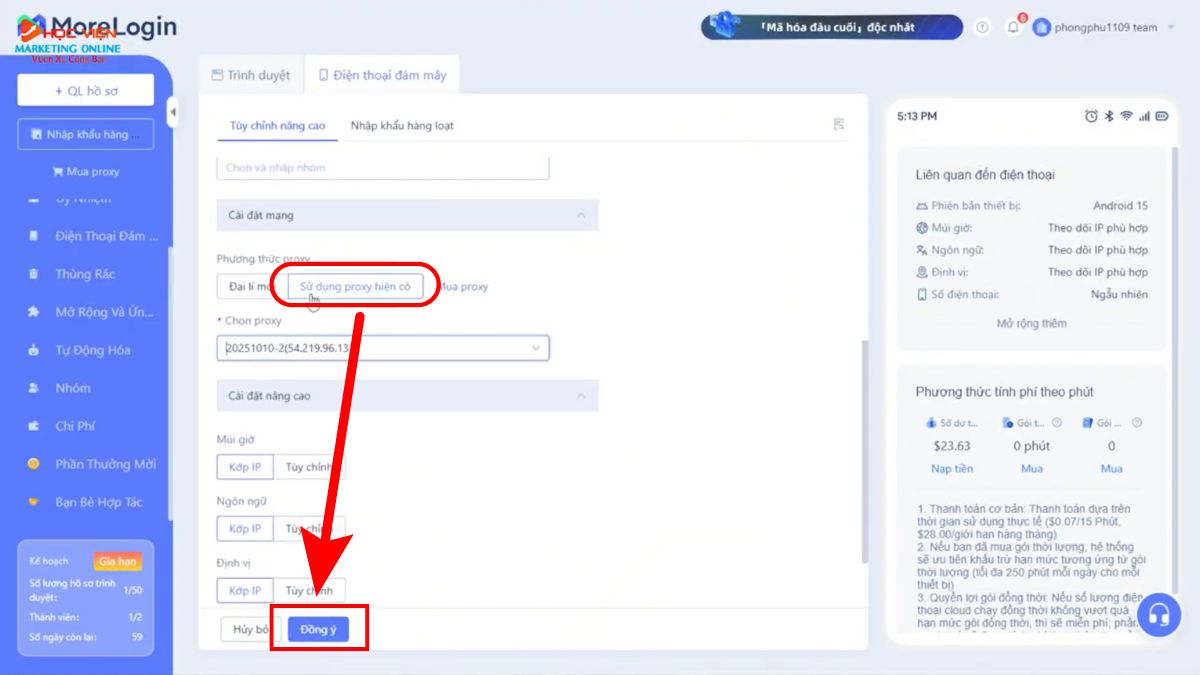This screenshot has height=675, width=1200.
Task: Click the Đồng ý button
Action: pos(318,629)
